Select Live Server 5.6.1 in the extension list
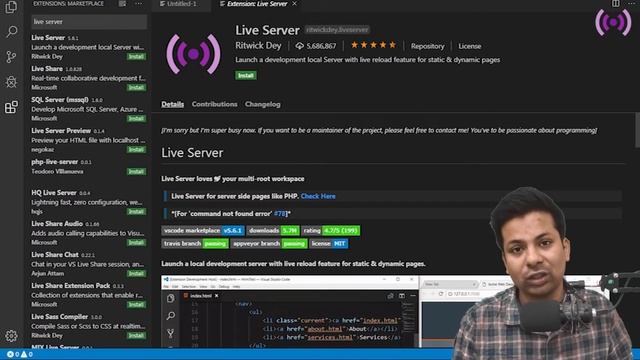 point(88,47)
